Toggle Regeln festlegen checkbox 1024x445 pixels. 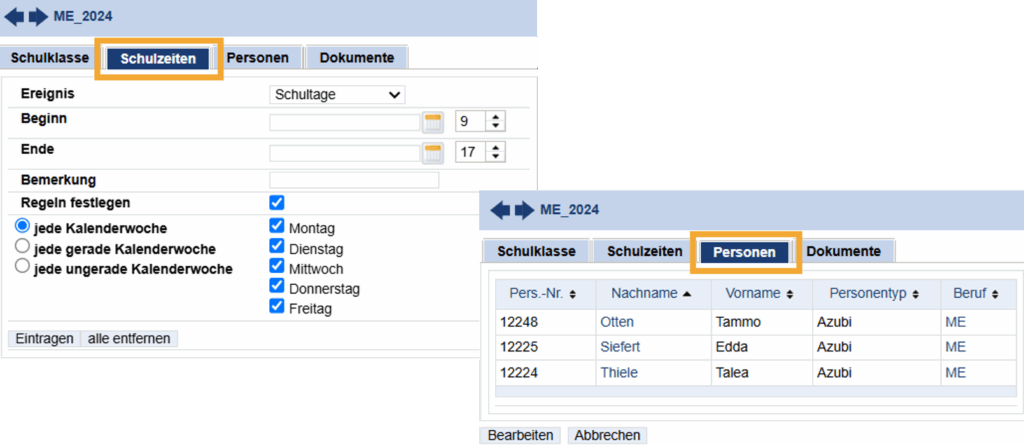click(277, 202)
